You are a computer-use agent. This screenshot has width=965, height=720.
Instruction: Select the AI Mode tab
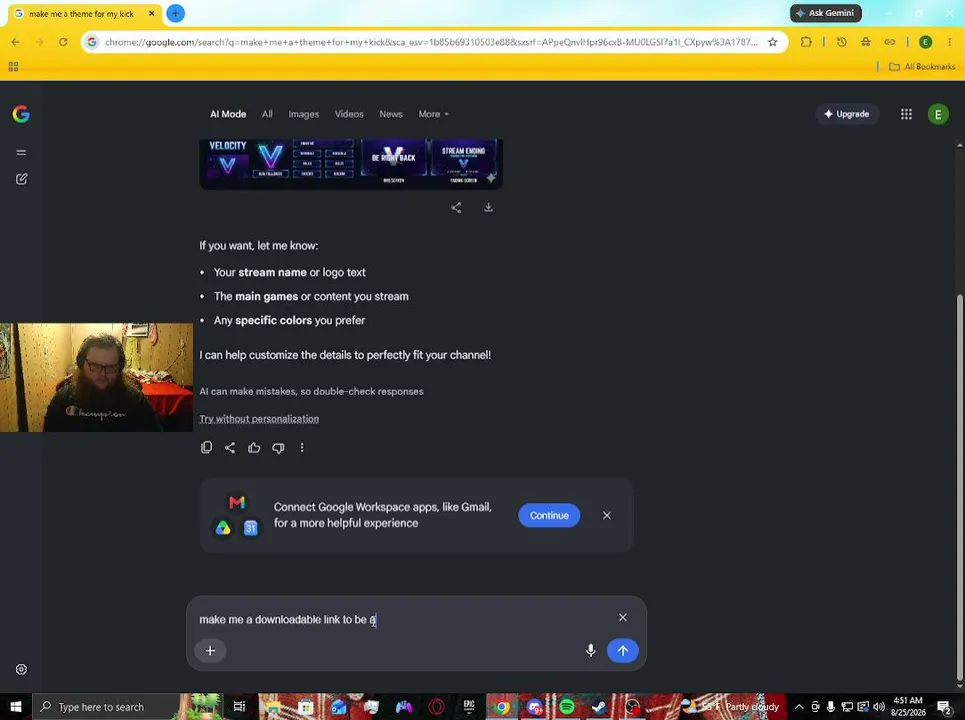[x=228, y=114]
